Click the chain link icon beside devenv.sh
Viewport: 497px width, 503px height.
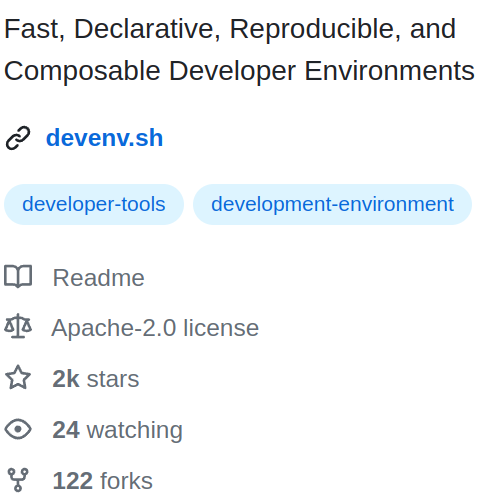(x=18, y=138)
